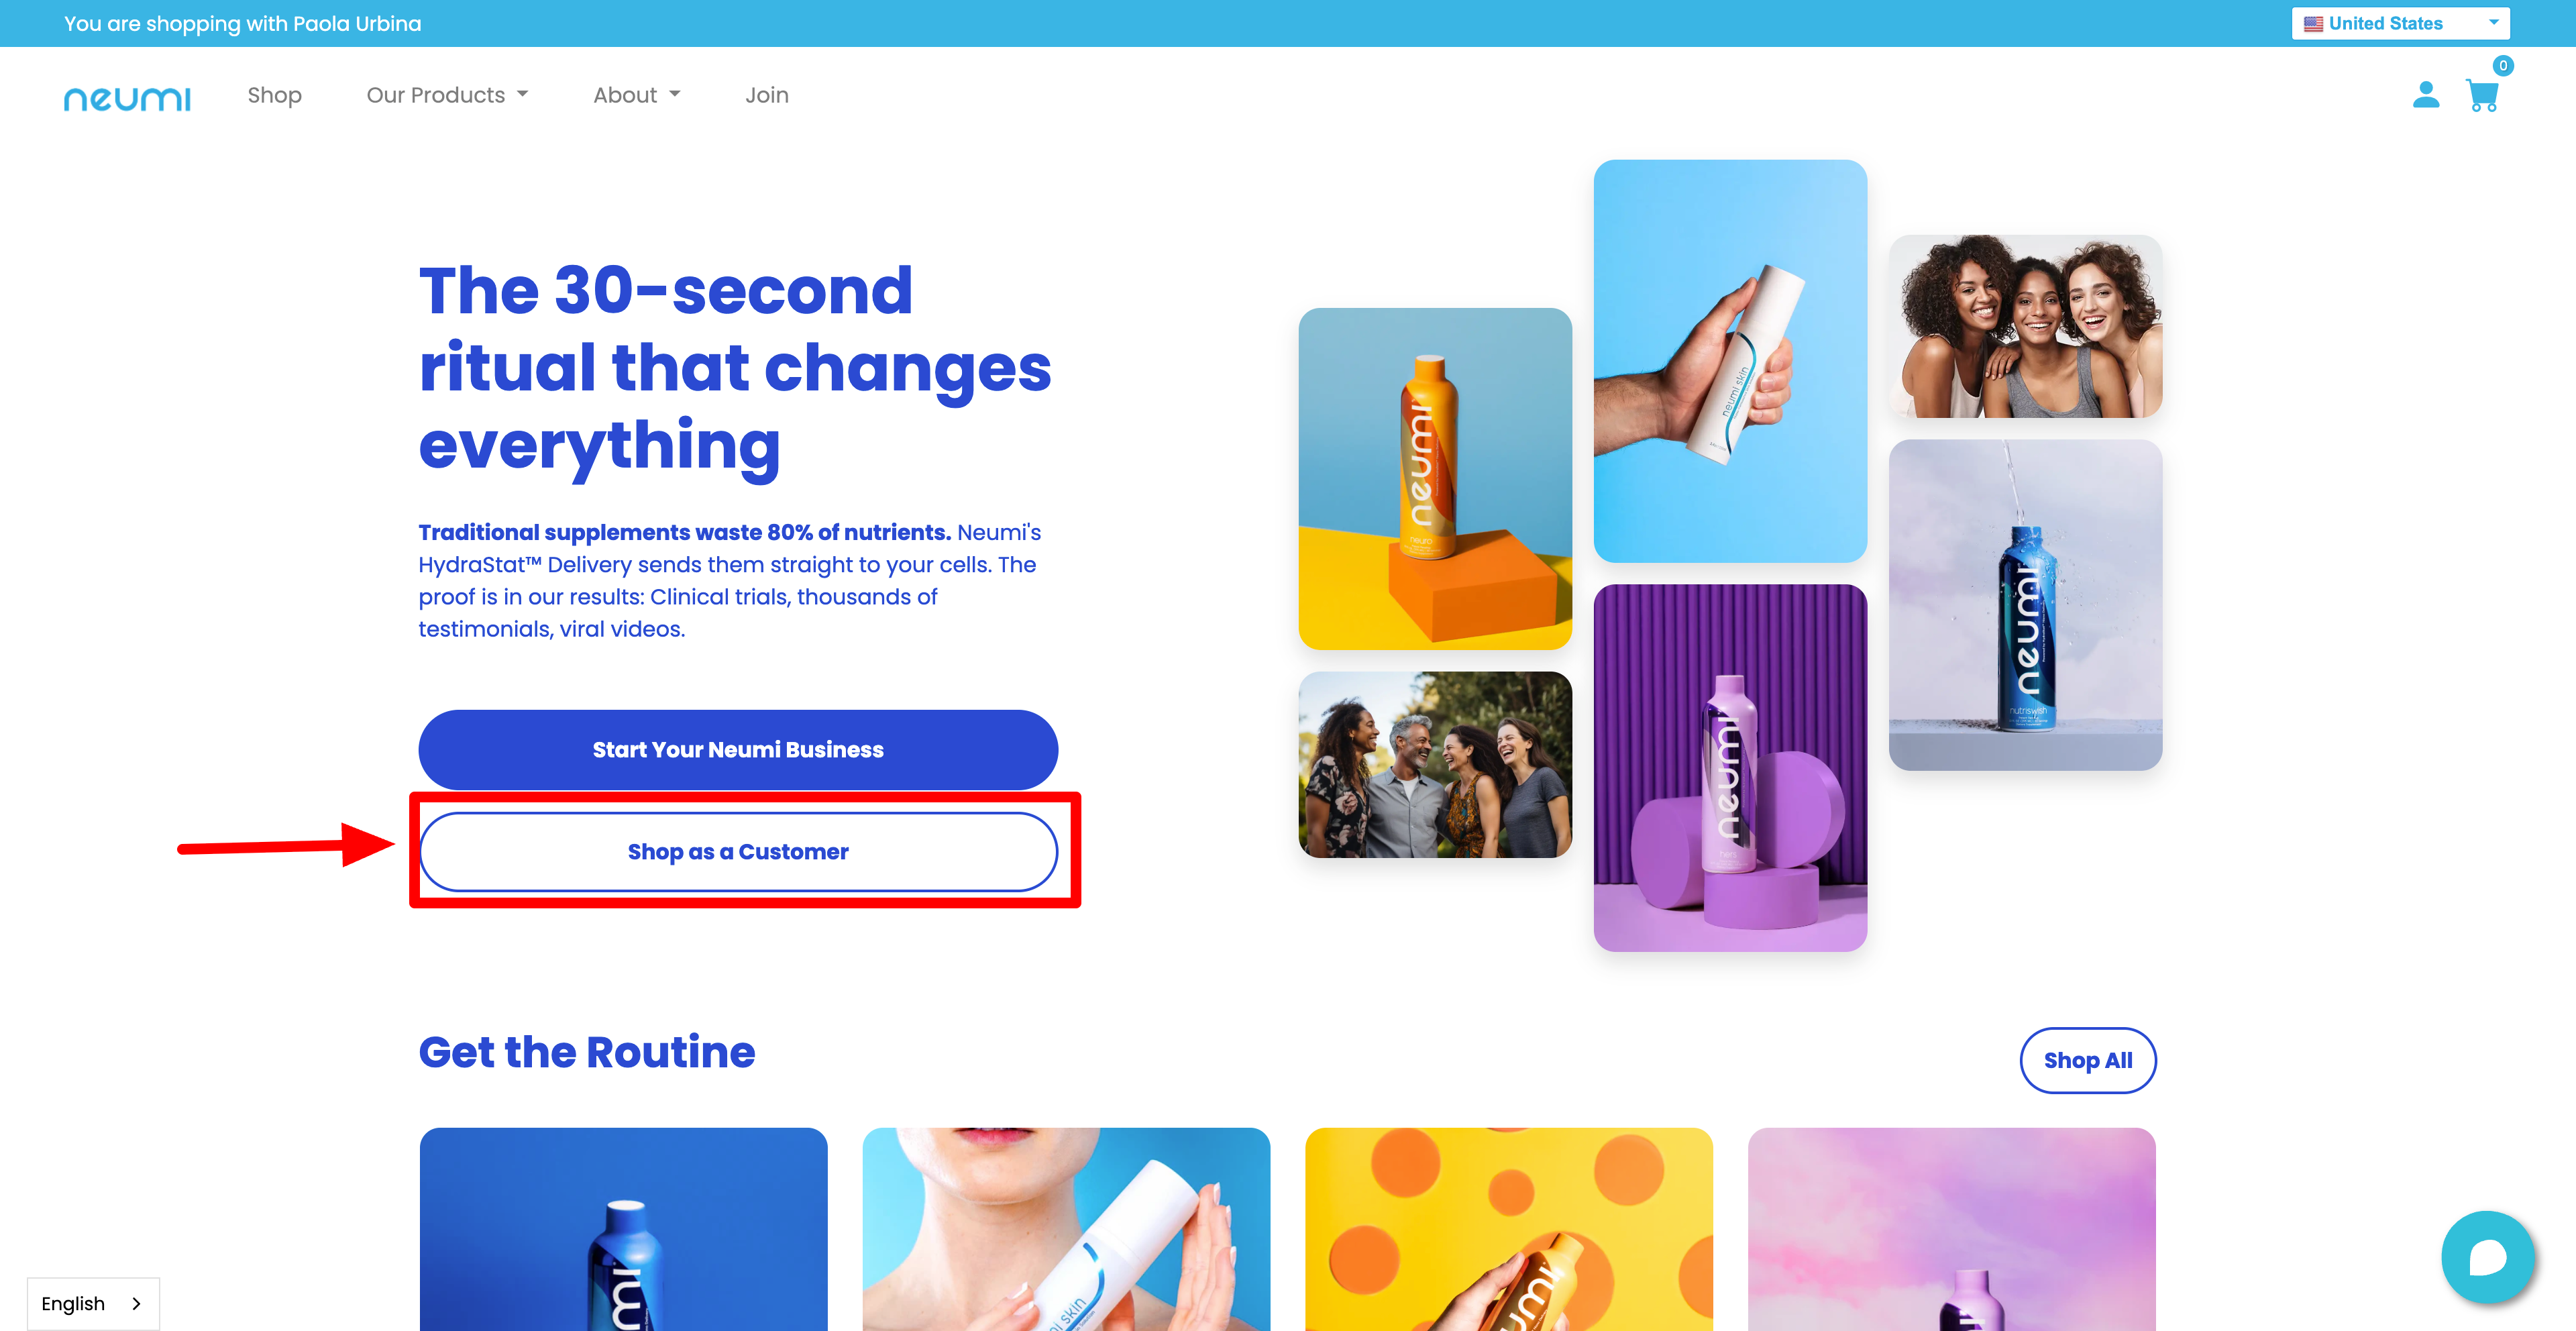Expand the Our Products menu
This screenshot has height=1331, width=2576.
click(x=447, y=95)
